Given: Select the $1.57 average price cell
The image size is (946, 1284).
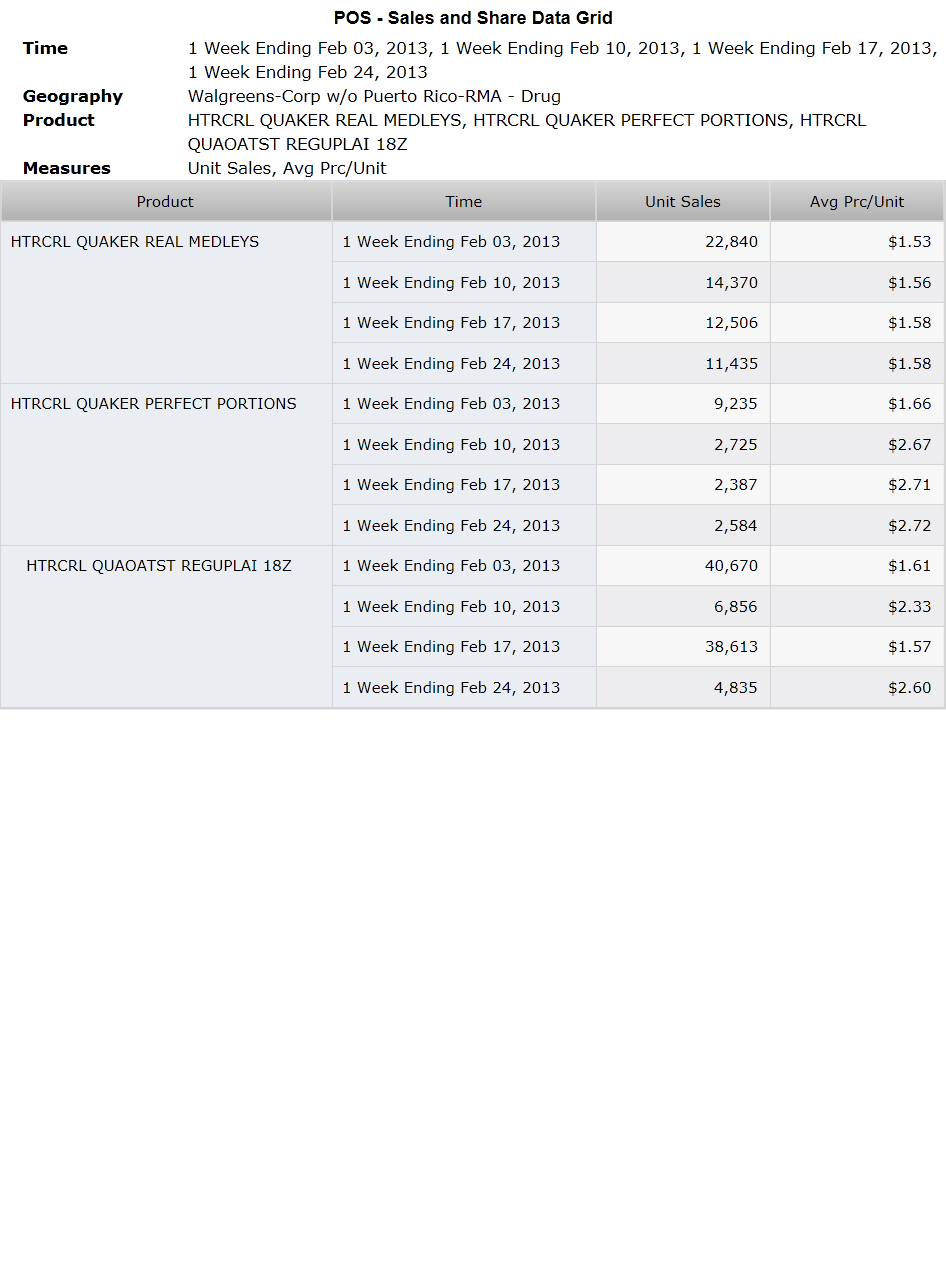Looking at the screenshot, I should click(x=857, y=647).
